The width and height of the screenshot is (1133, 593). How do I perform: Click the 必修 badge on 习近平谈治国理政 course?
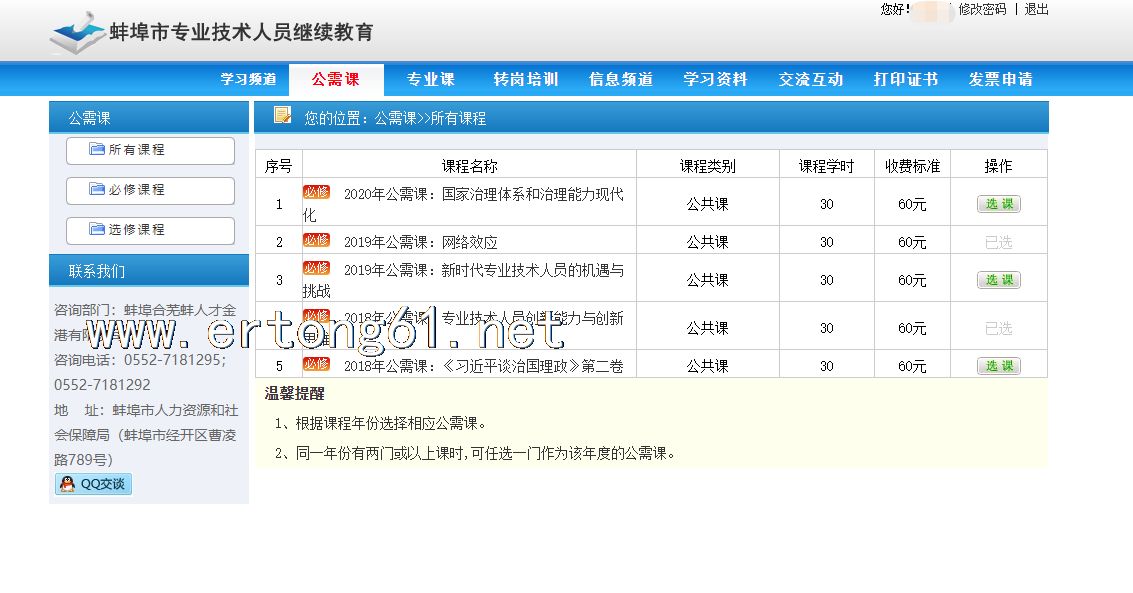coord(316,364)
